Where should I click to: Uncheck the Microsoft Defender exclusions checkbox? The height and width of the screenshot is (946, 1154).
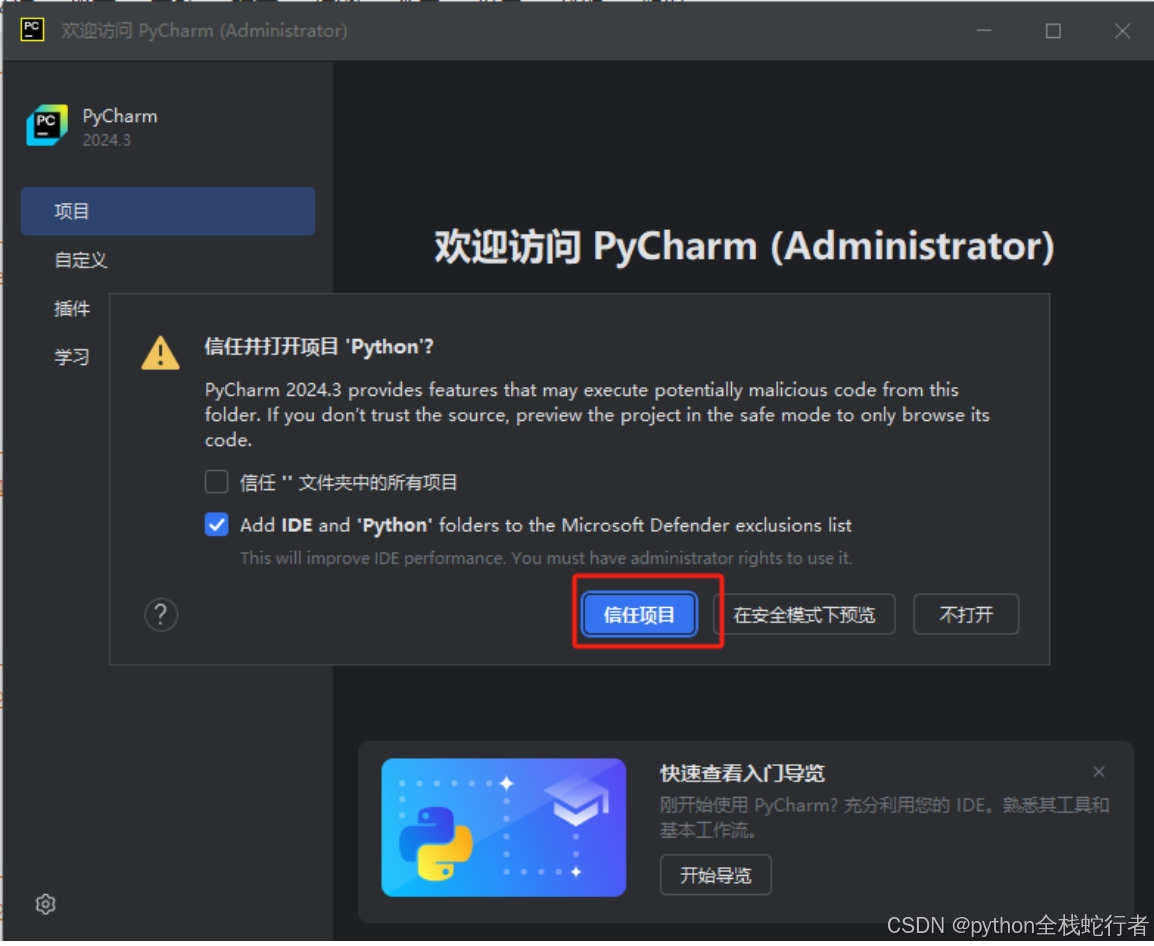(216, 525)
